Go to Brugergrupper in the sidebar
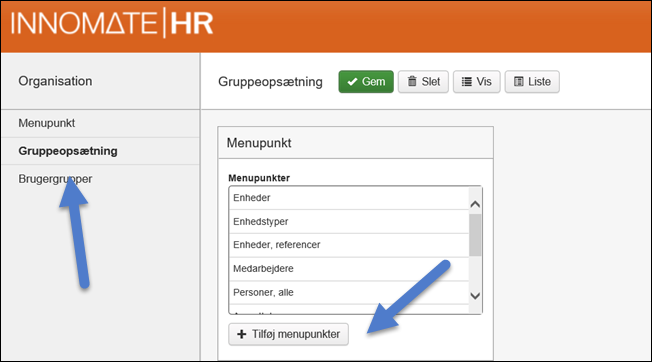Screen dimensions: 652x362 pyautogui.click(x=100, y=179)
